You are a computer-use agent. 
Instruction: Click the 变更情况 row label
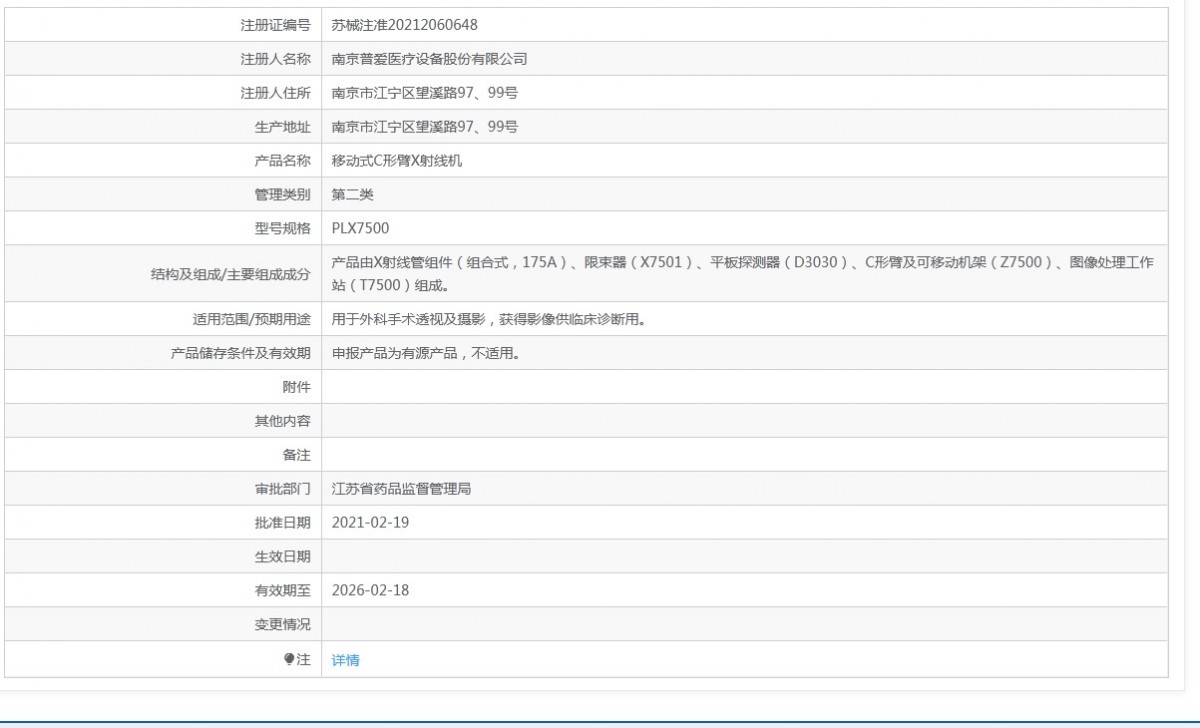tap(283, 625)
